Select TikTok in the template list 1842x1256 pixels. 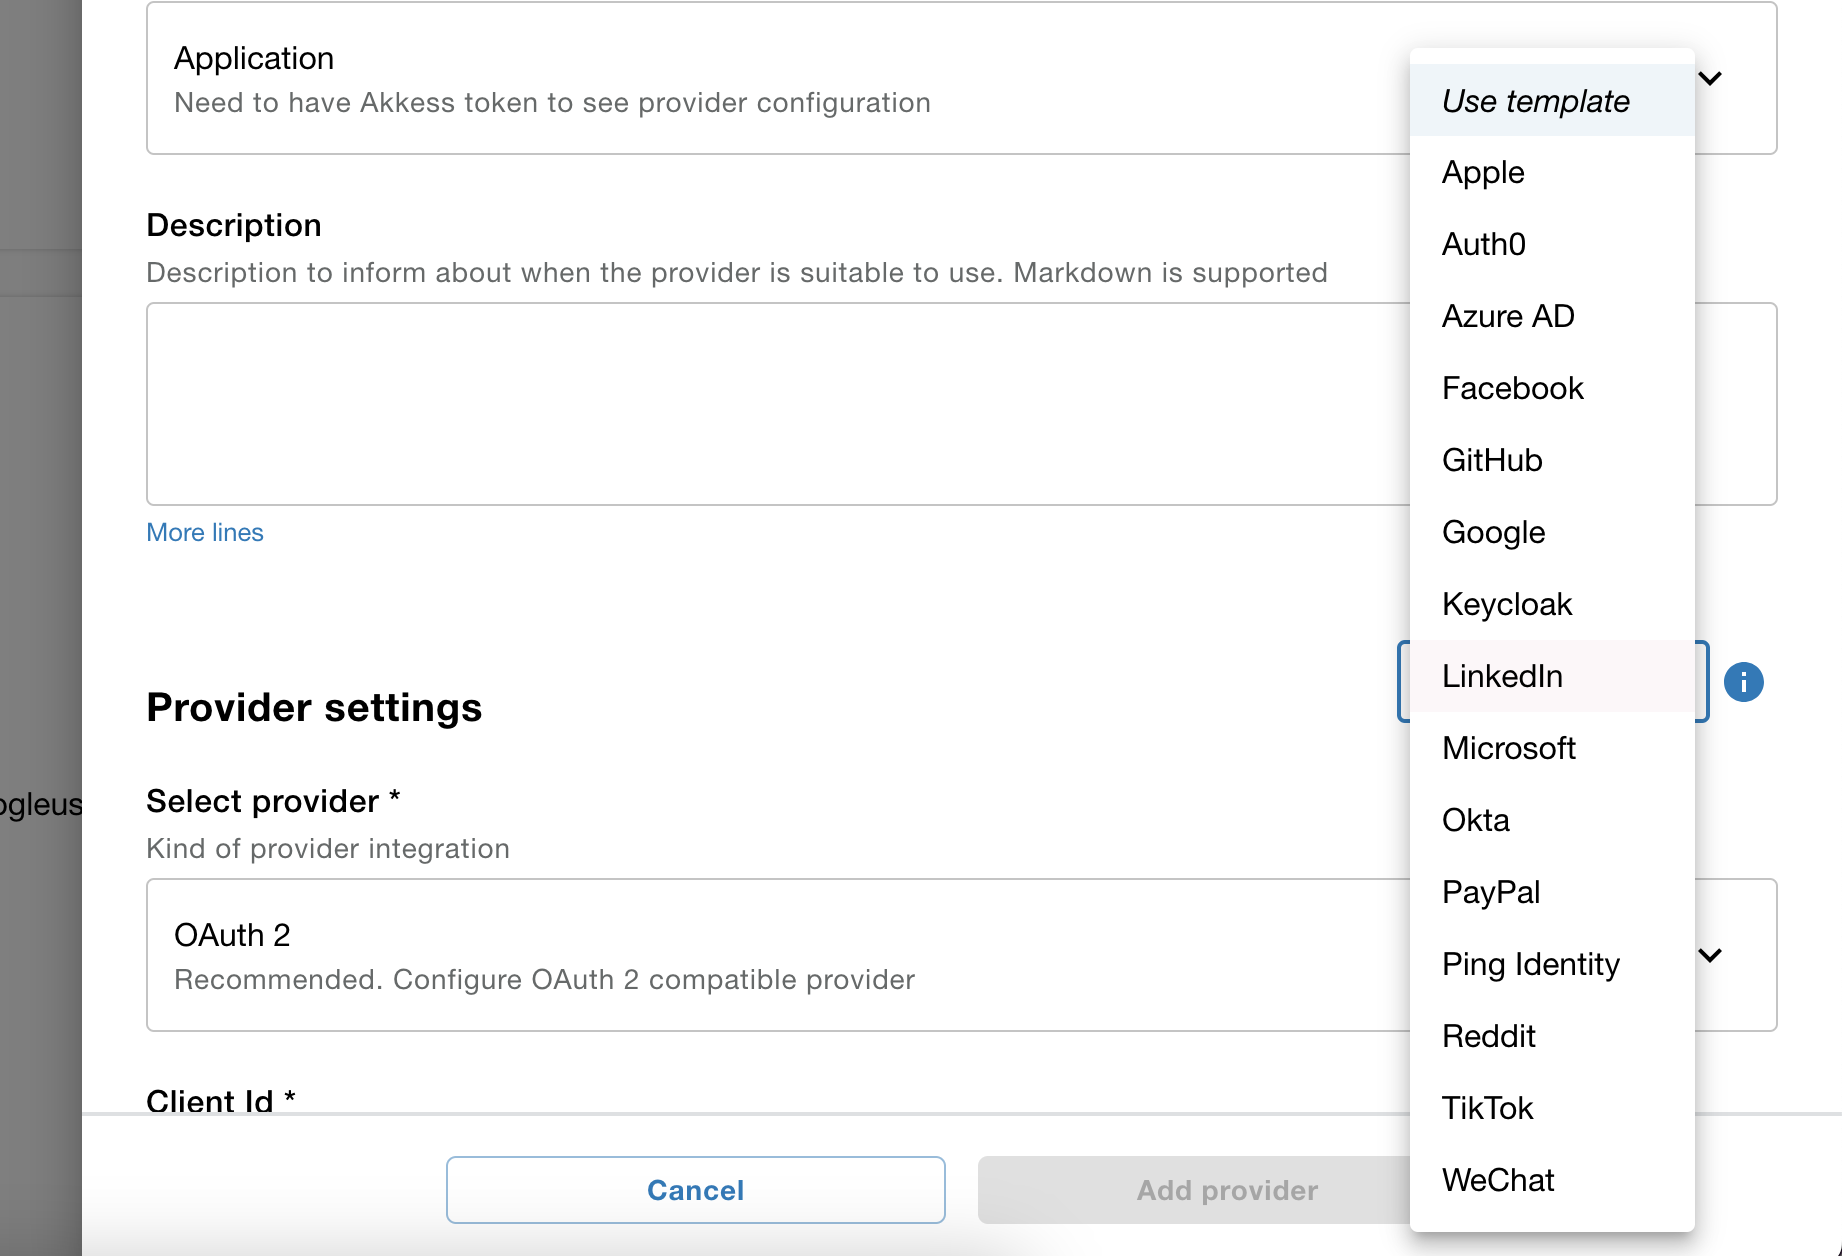(1488, 1108)
